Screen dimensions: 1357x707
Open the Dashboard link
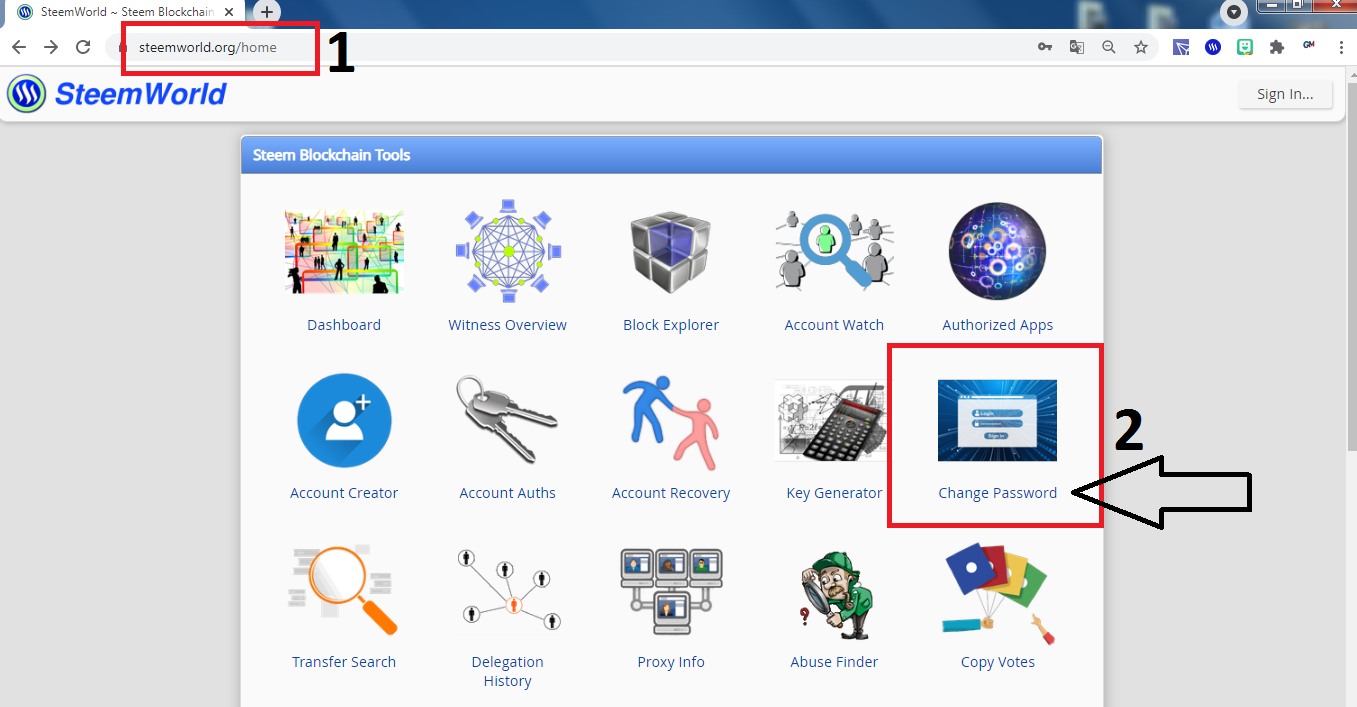(344, 325)
